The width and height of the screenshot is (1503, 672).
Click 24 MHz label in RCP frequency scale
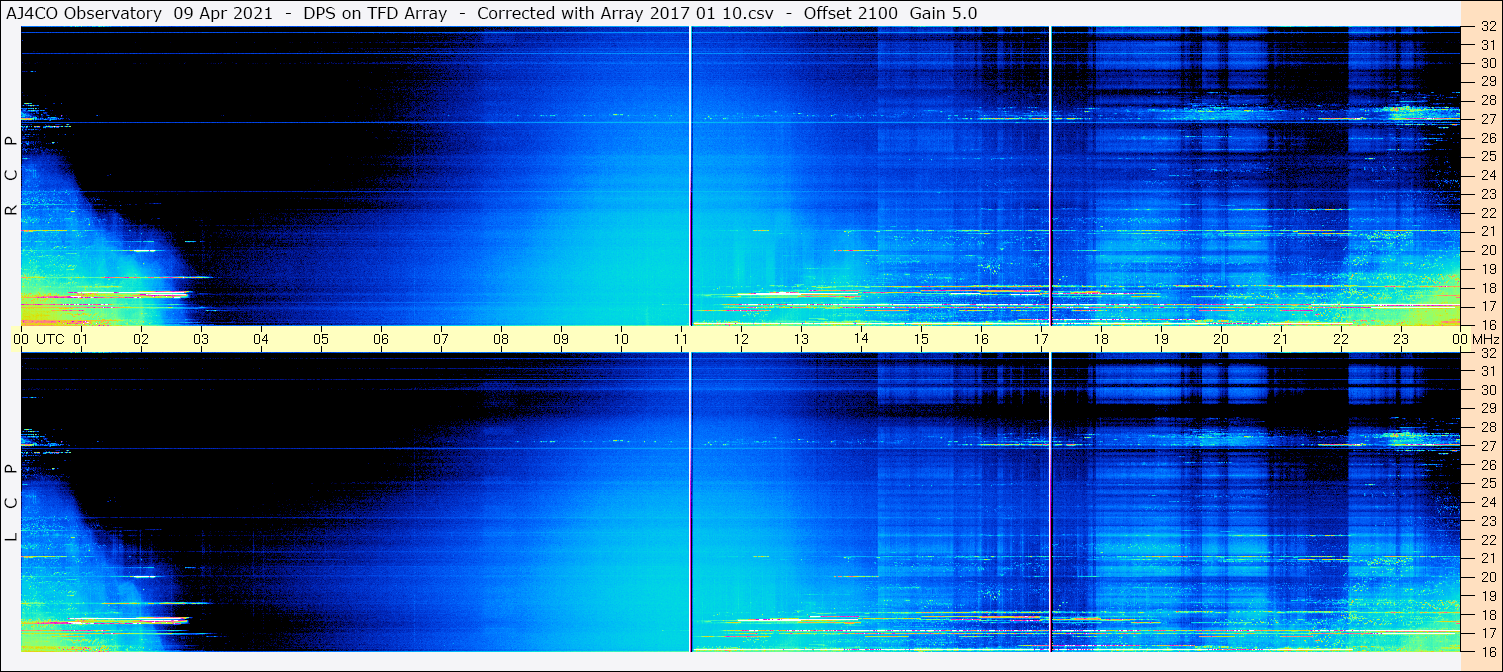[1487, 175]
